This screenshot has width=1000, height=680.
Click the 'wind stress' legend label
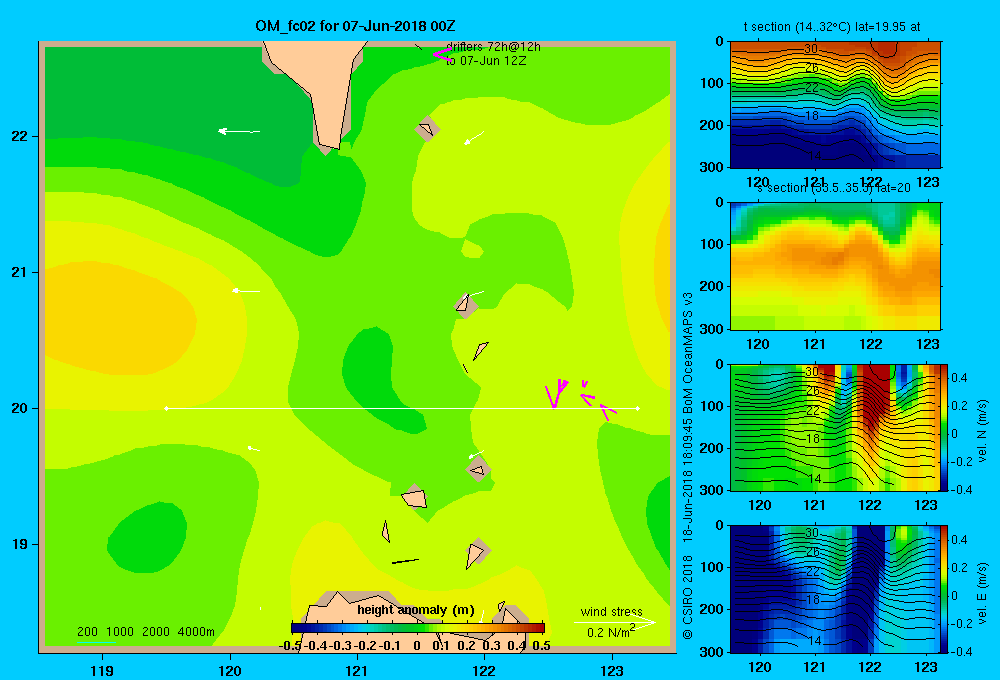[x=611, y=611]
